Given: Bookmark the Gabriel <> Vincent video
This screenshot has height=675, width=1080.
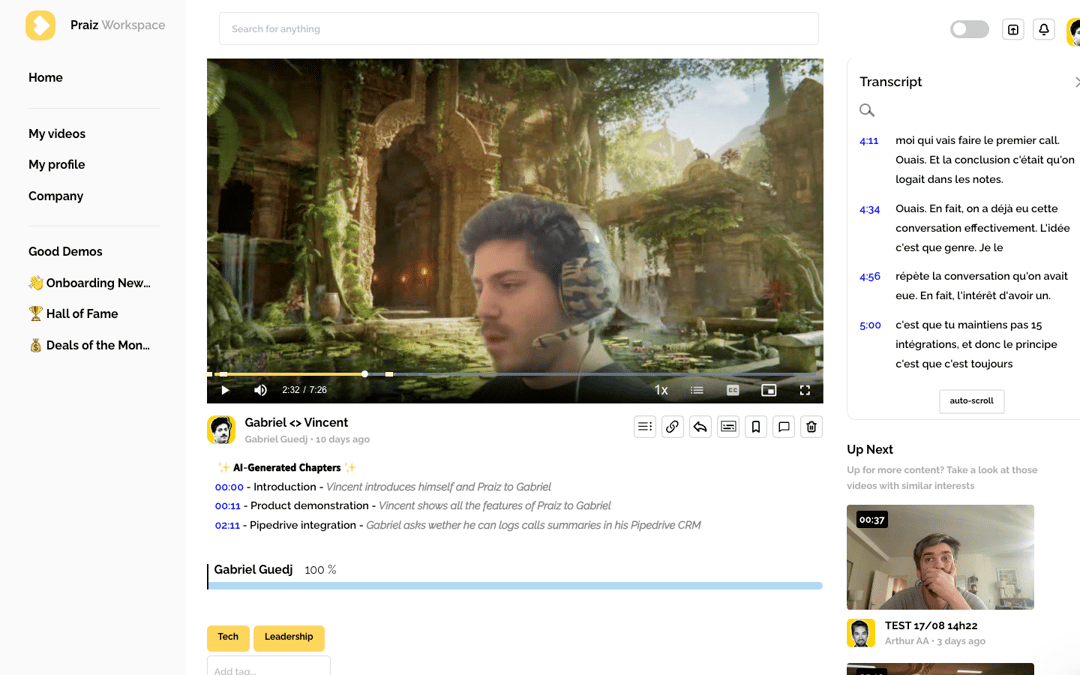Looking at the screenshot, I should click(756, 427).
